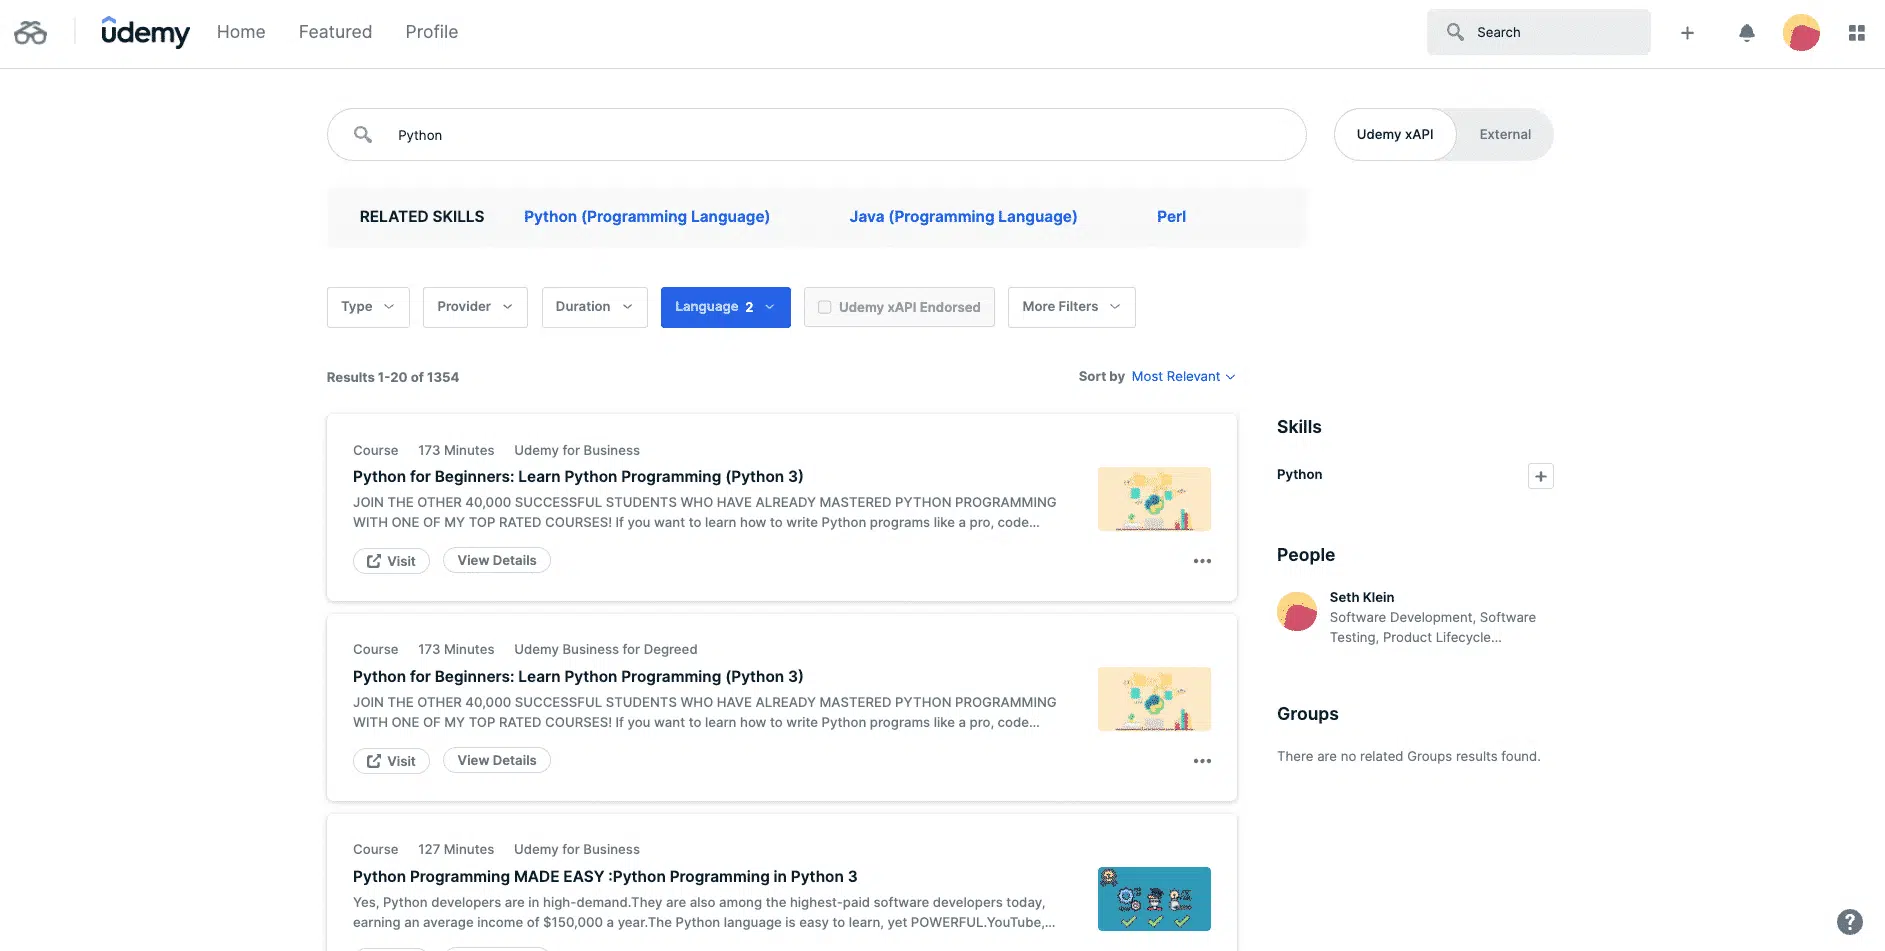Go to the Home nav item
This screenshot has width=1885, height=951.
pos(241,32)
